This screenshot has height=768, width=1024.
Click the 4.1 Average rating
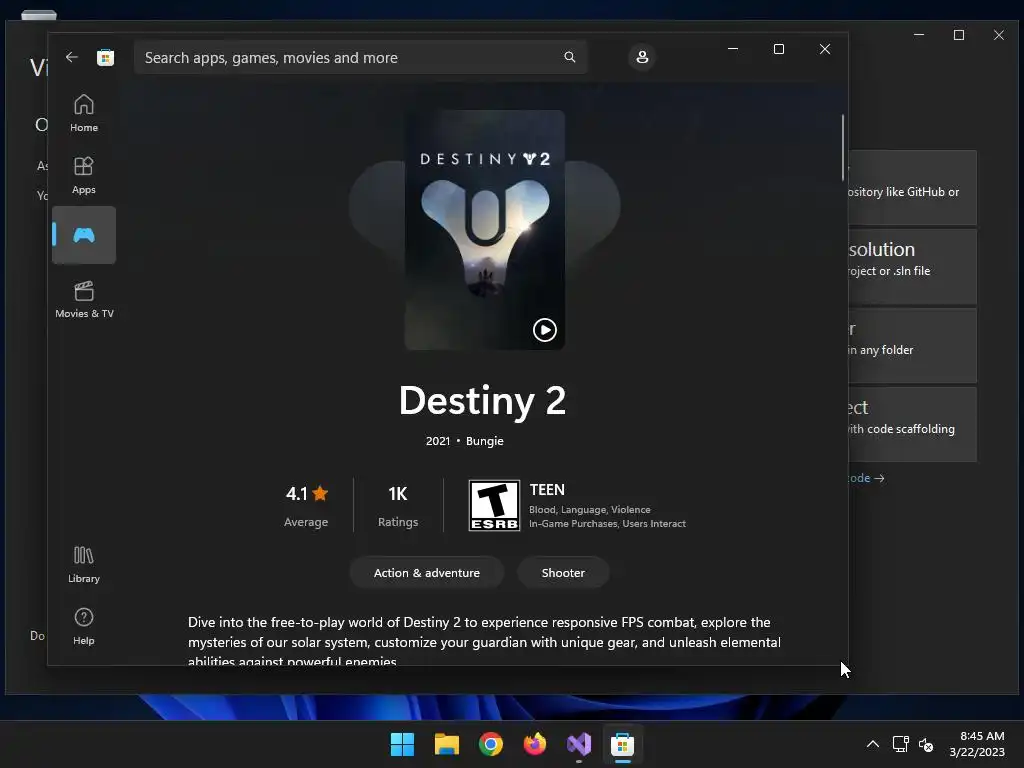coord(306,505)
